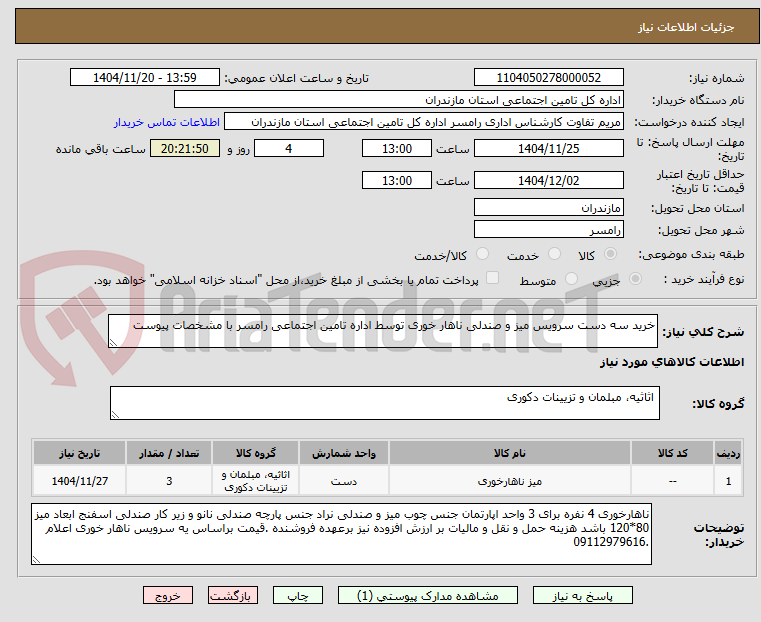This screenshot has width=761, height=622.
Task: Click the گروه کالا textbox اثاثیه، مبلمان
Action: [x=384, y=403]
